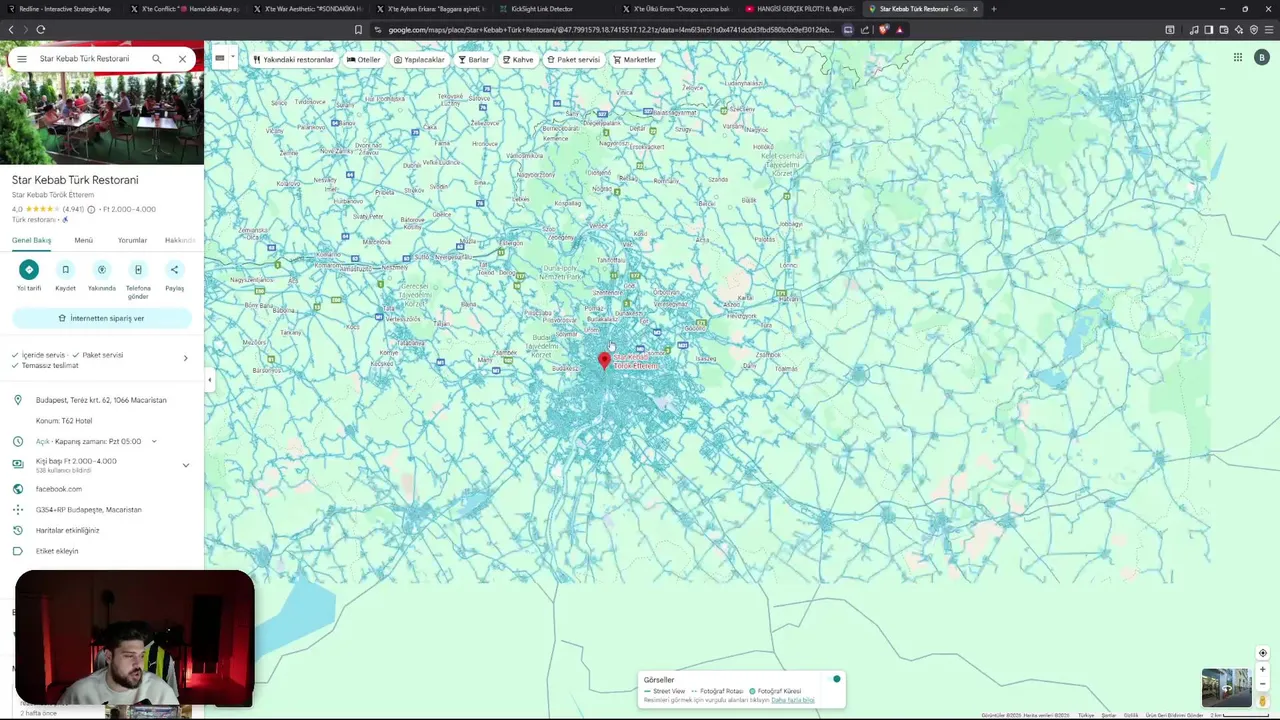Click the search magnifier icon
This screenshot has height=720, width=1280.
pyautogui.click(x=157, y=59)
